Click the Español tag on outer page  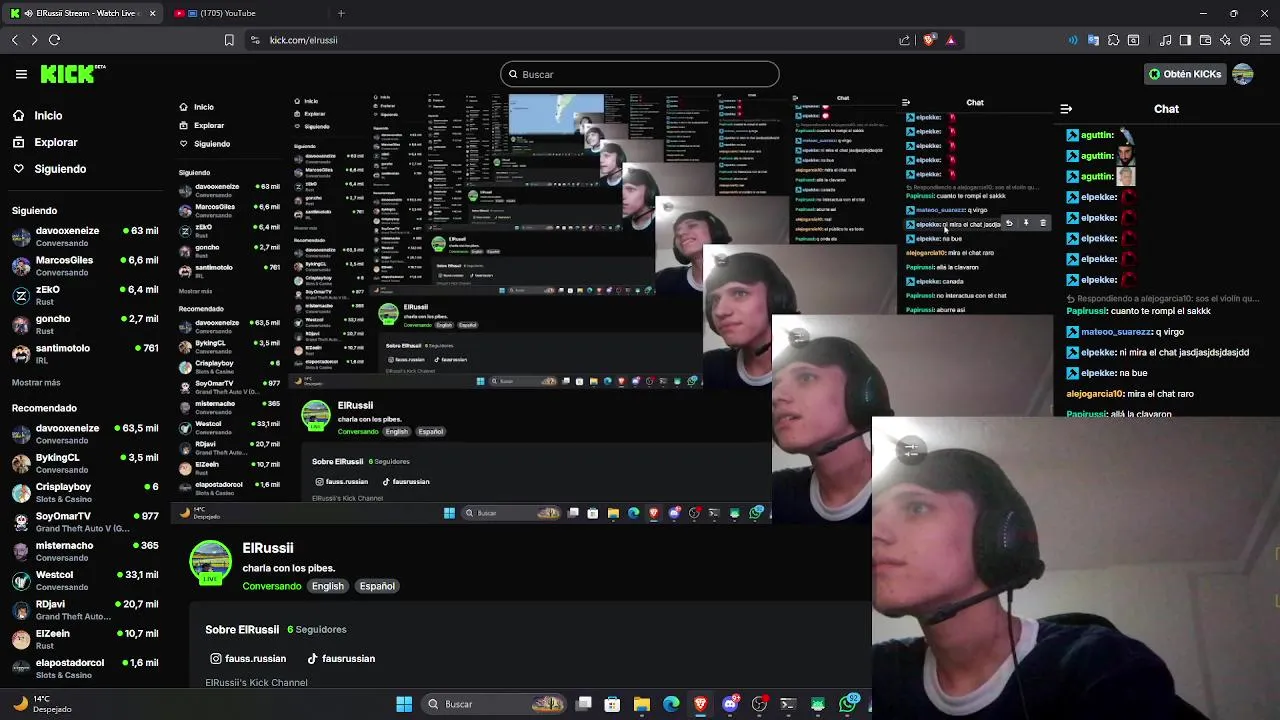[377, 586]
